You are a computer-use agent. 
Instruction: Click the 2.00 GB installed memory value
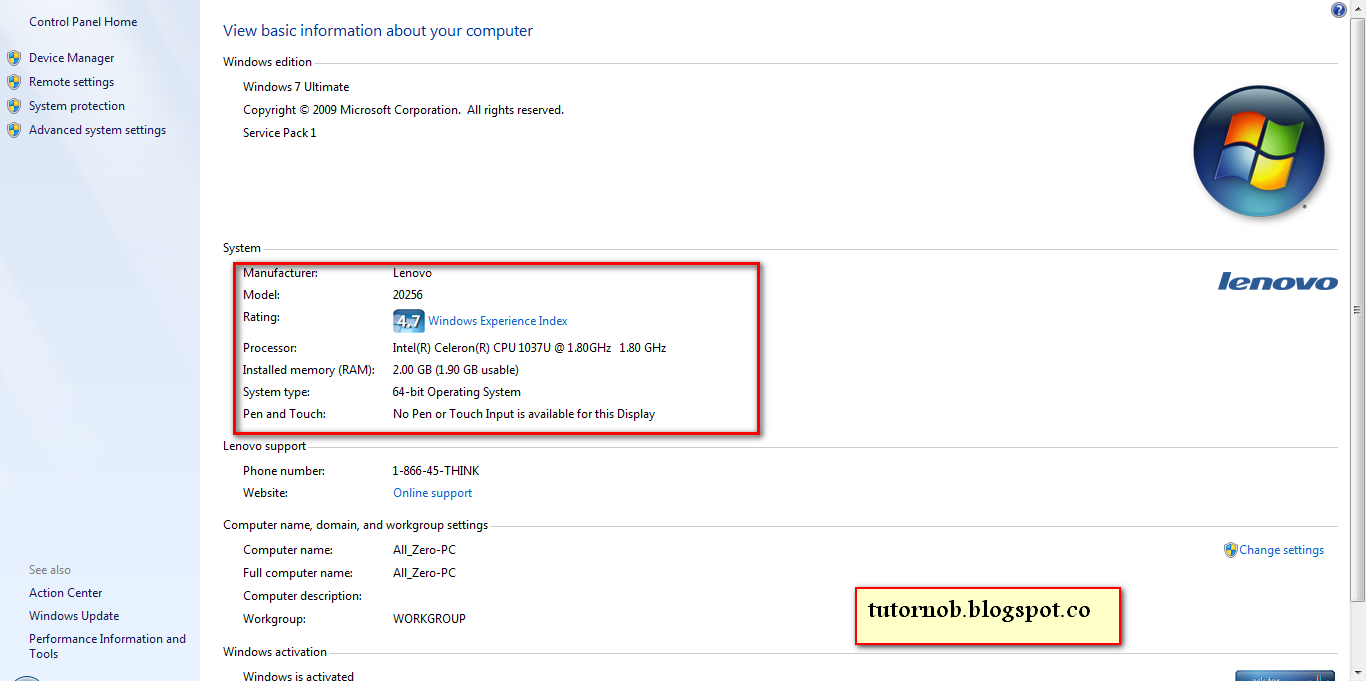[455, 370]
